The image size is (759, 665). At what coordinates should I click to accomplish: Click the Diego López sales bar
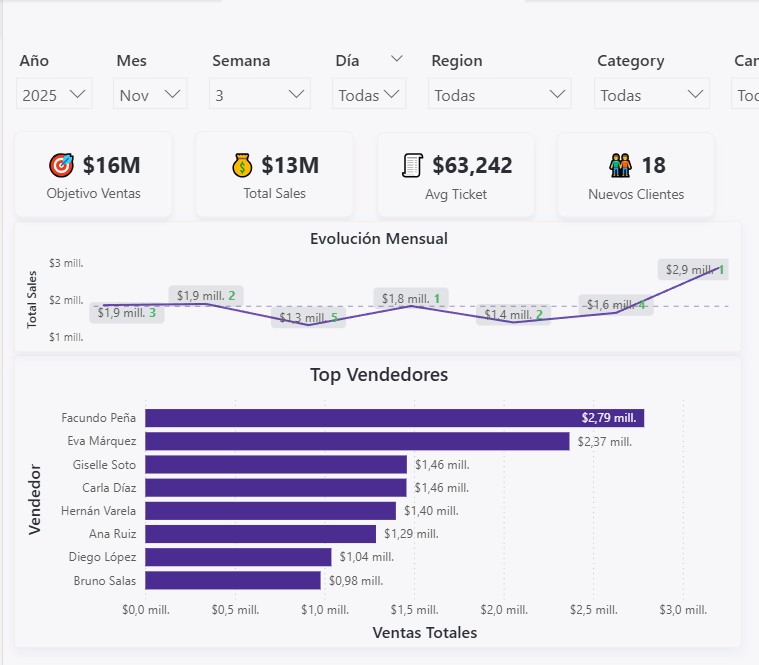(x=238, y=557)
